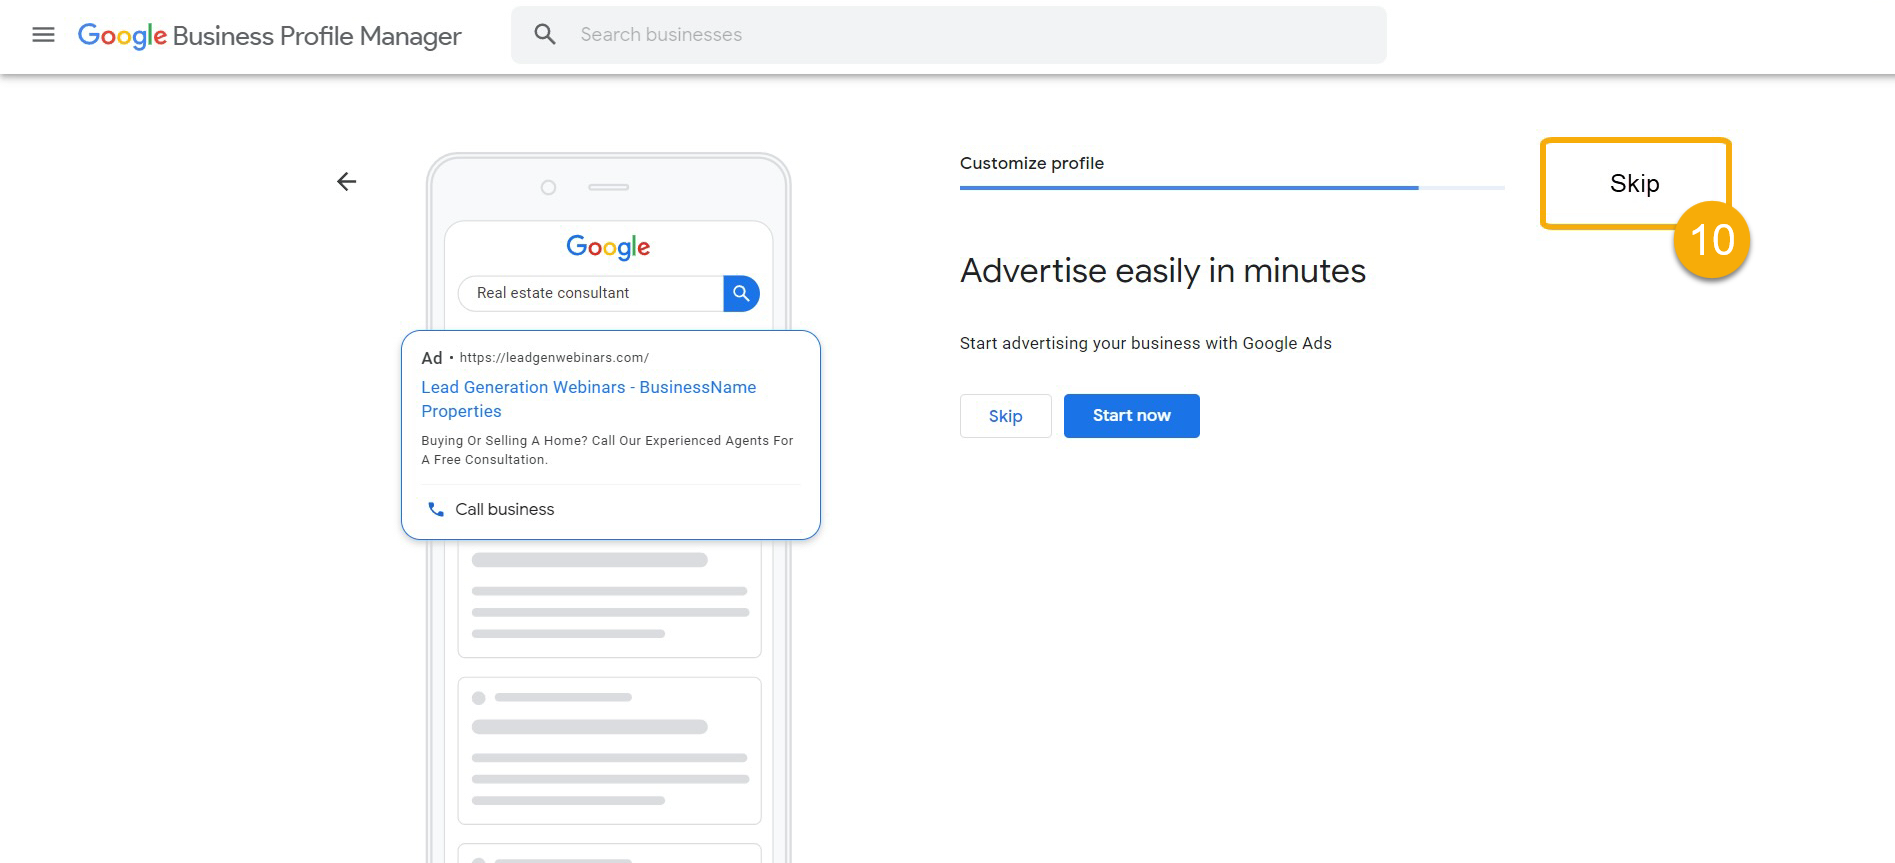Click the ad description about buying or selling
This screenshot has width=1895, height=863.
pos(607,450)
